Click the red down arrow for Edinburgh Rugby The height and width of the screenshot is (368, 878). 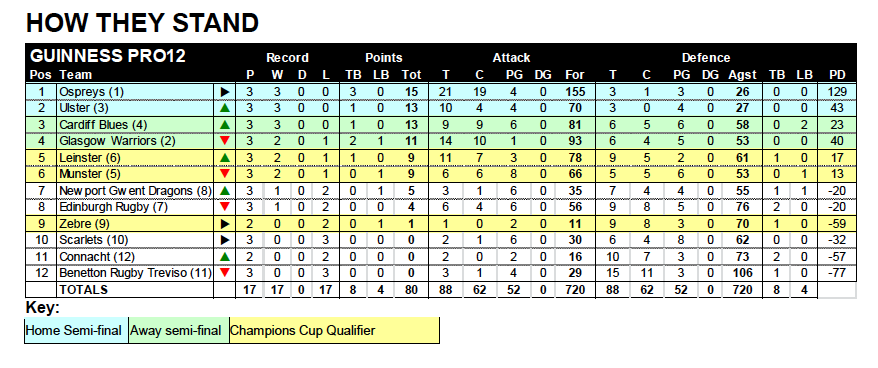coord(225,207)
